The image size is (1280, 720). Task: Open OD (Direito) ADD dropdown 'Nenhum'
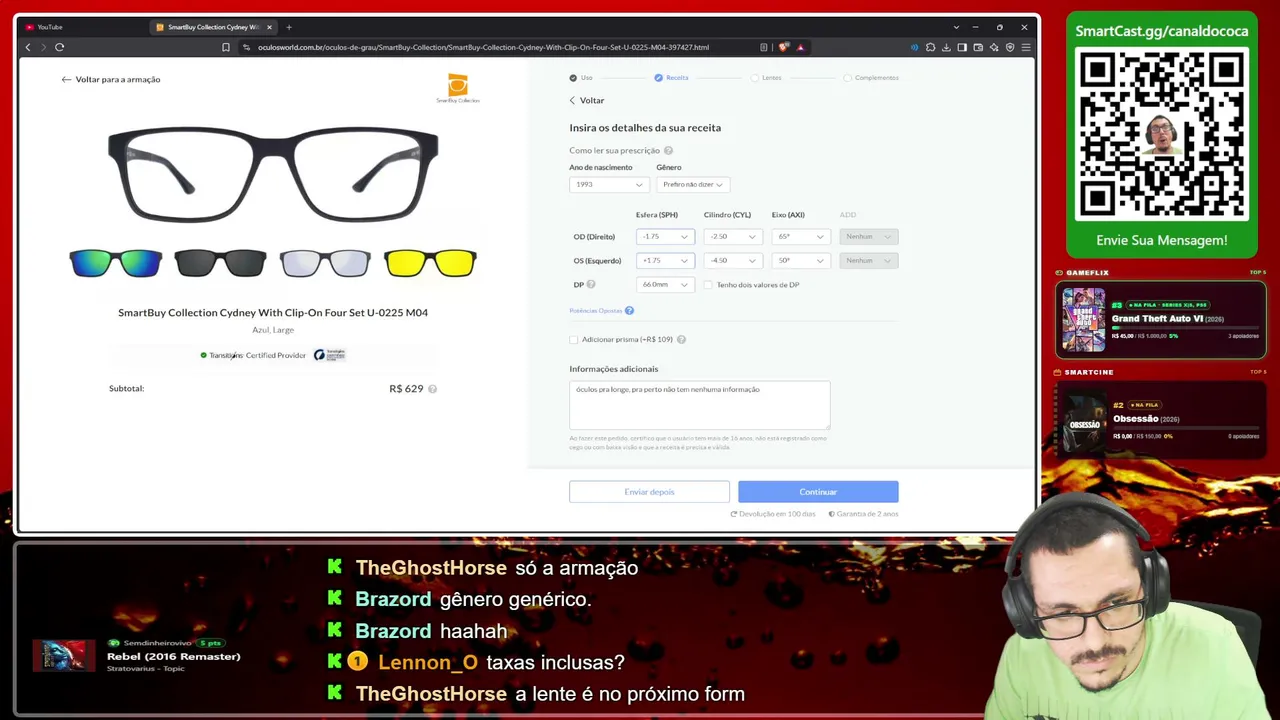pyautogui.click(x=869, y=237)
